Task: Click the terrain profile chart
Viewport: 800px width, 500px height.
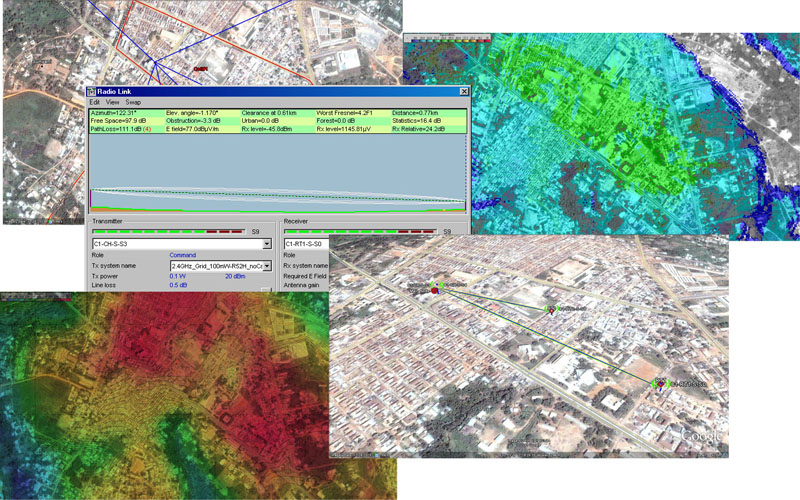Action: (278, 174)
